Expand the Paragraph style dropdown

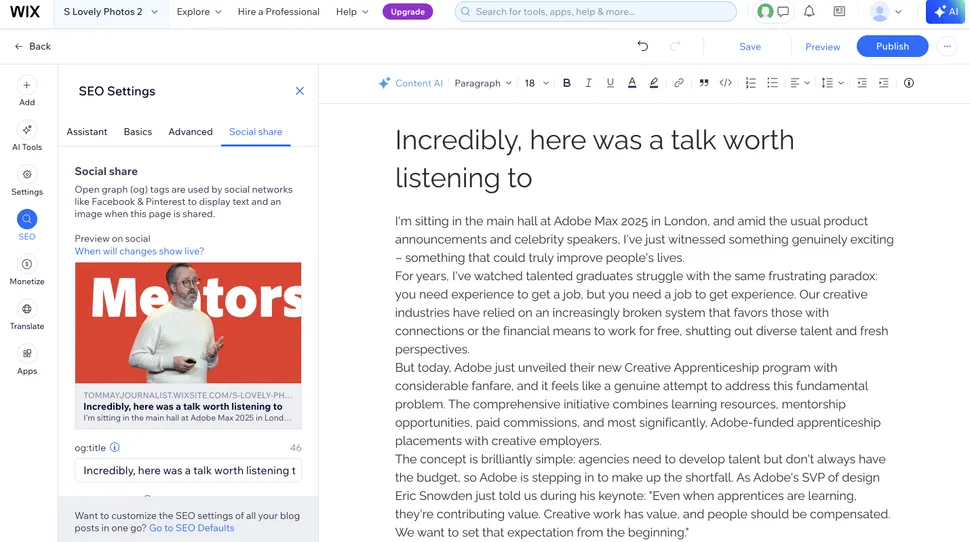pyautogui.click(x=483, y=83)
